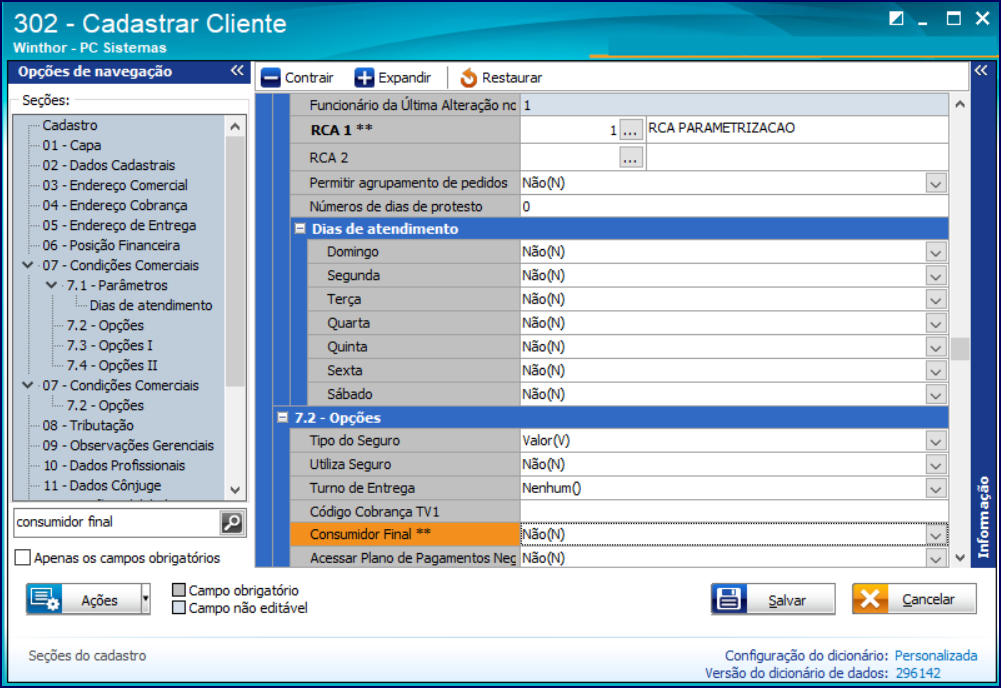
Task: Select 11 - Dados Cônjuge section
Action: point(102,486)
